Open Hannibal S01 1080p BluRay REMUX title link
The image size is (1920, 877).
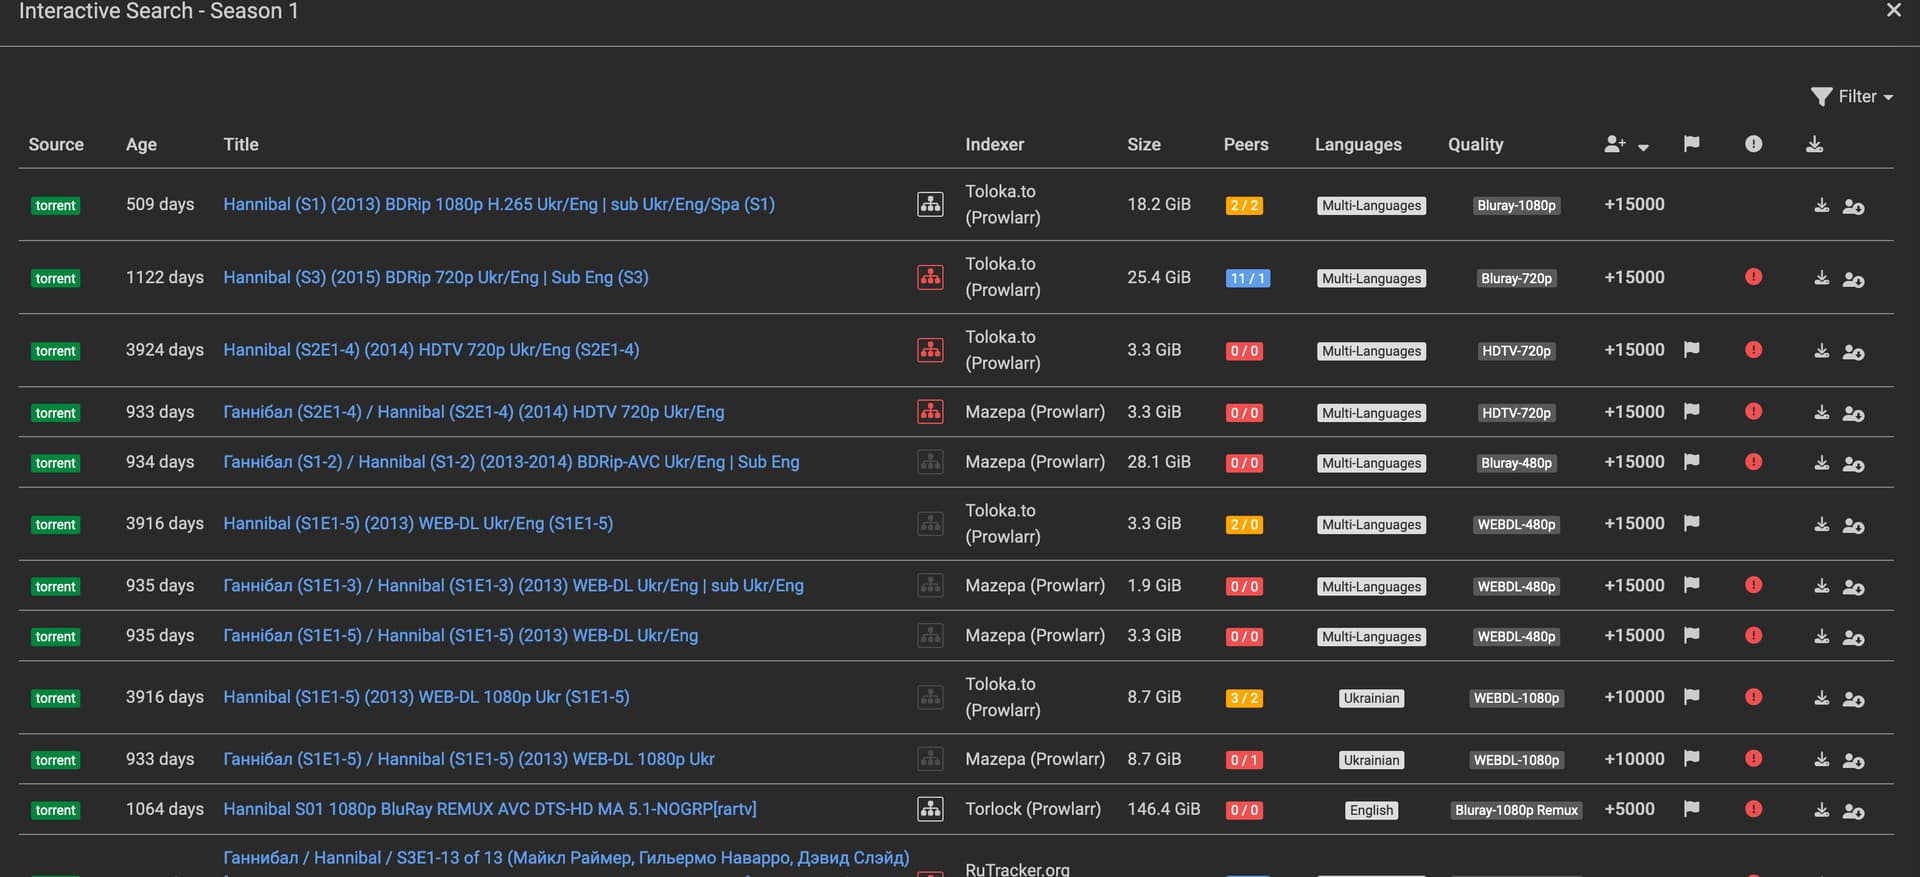tap(489, 809)
